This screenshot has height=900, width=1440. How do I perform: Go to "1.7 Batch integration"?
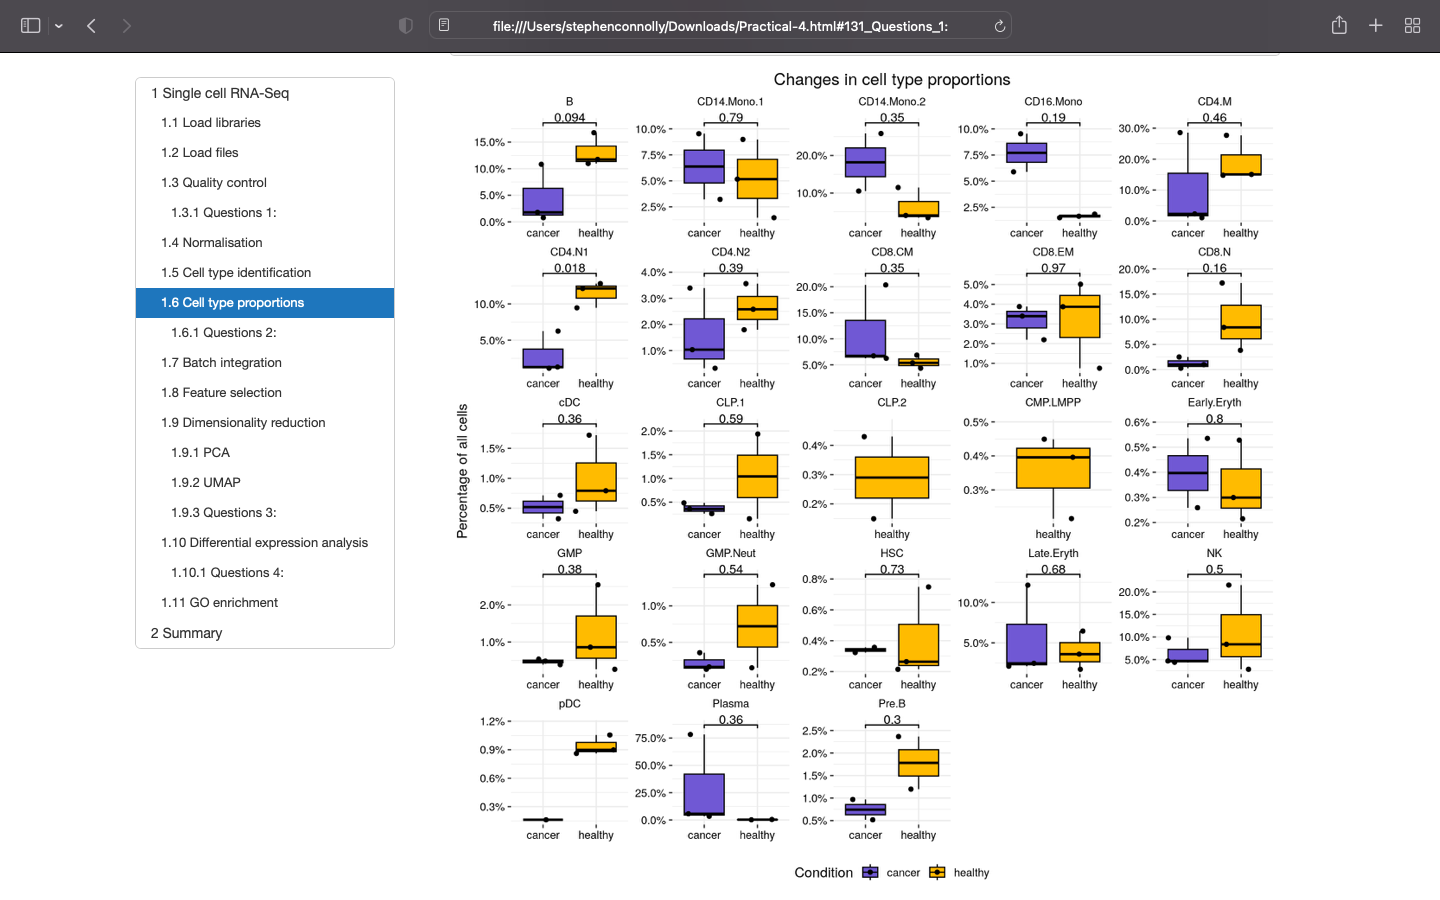click(x=223, y=362)
